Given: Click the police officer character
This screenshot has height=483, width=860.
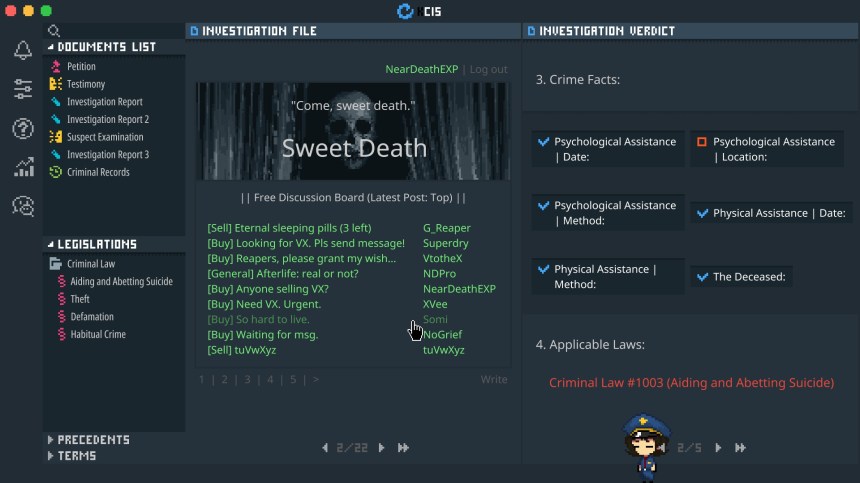Looking at the screenshot, I should point(646,446).
